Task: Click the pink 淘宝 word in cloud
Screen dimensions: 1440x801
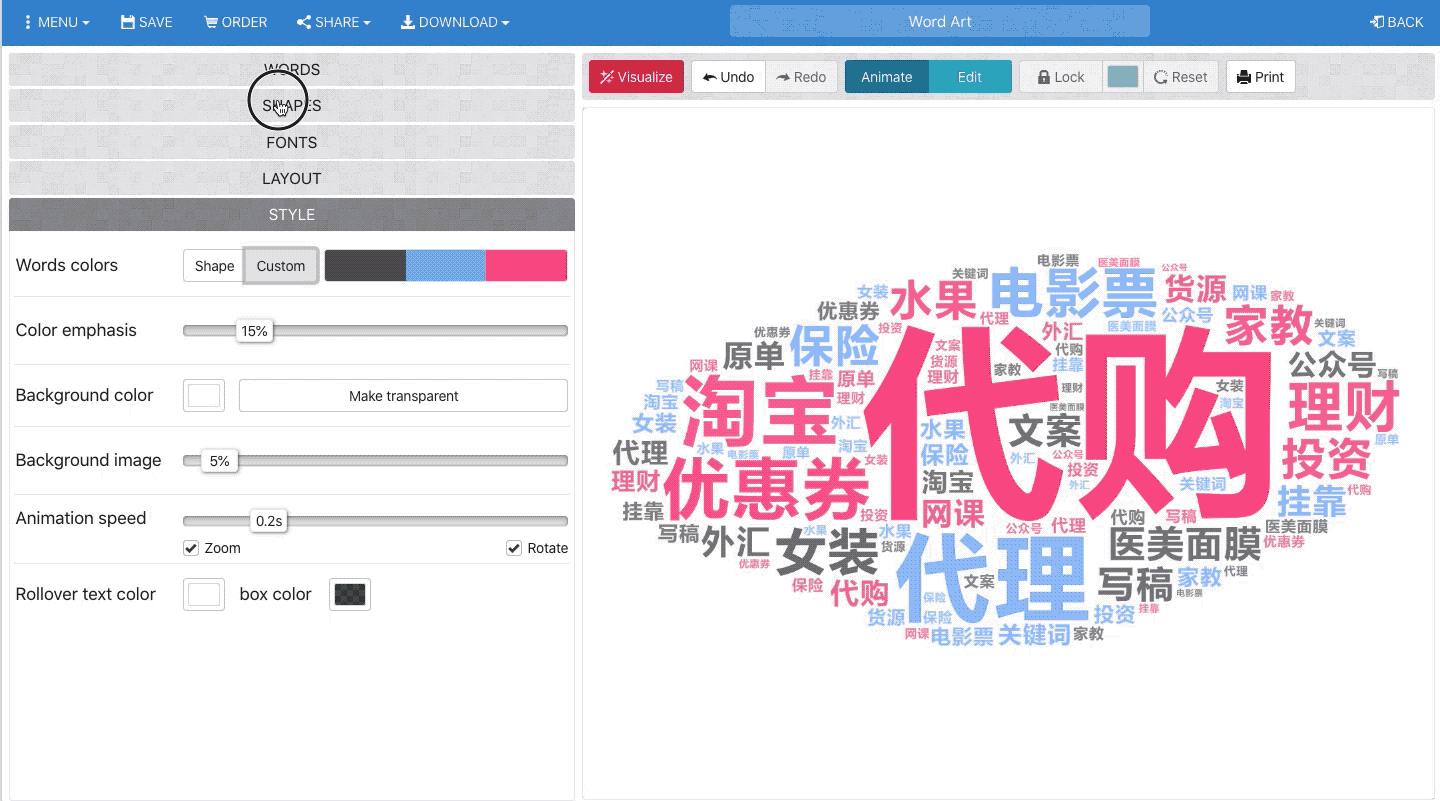Action: pyautogui.click(x=760, y=411)
